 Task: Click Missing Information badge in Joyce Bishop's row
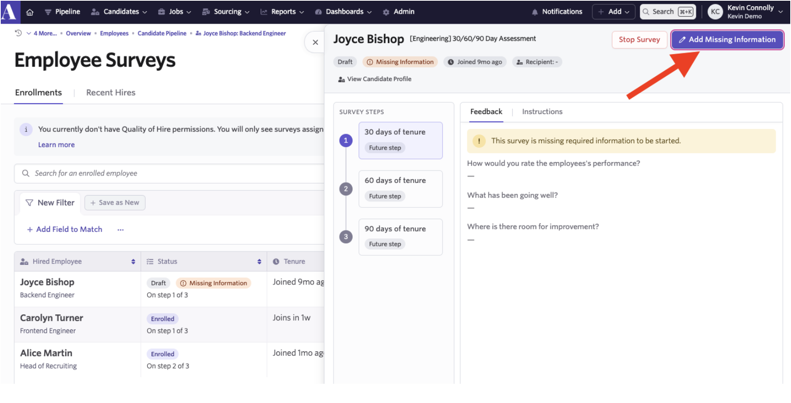tap(213, 283)
